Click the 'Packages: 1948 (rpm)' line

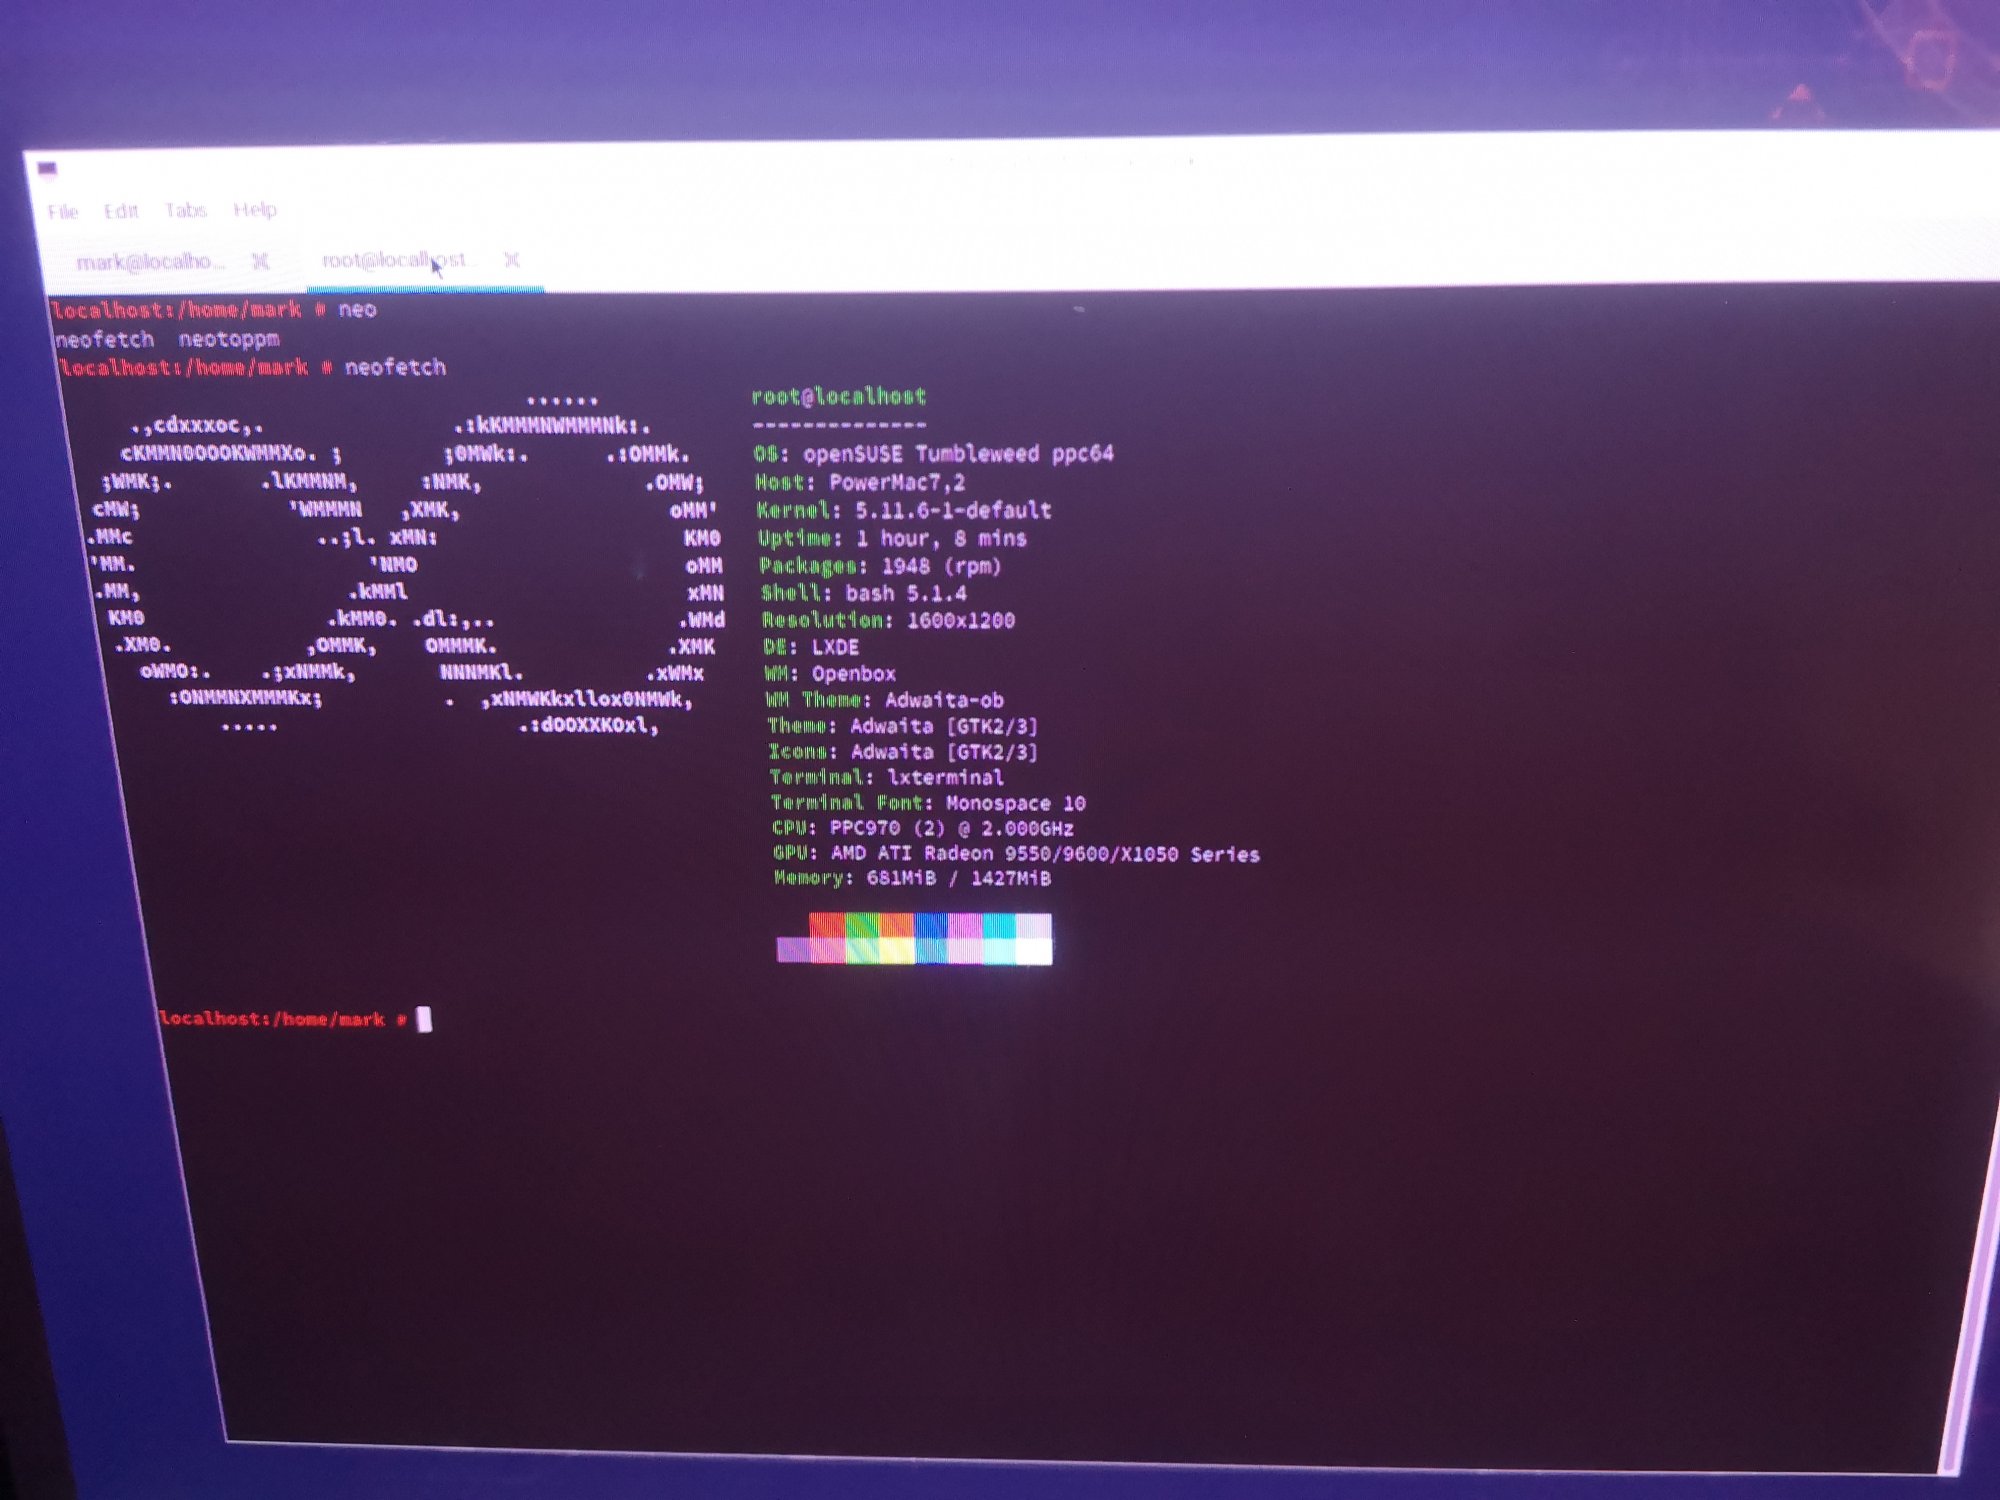[881, 566]
